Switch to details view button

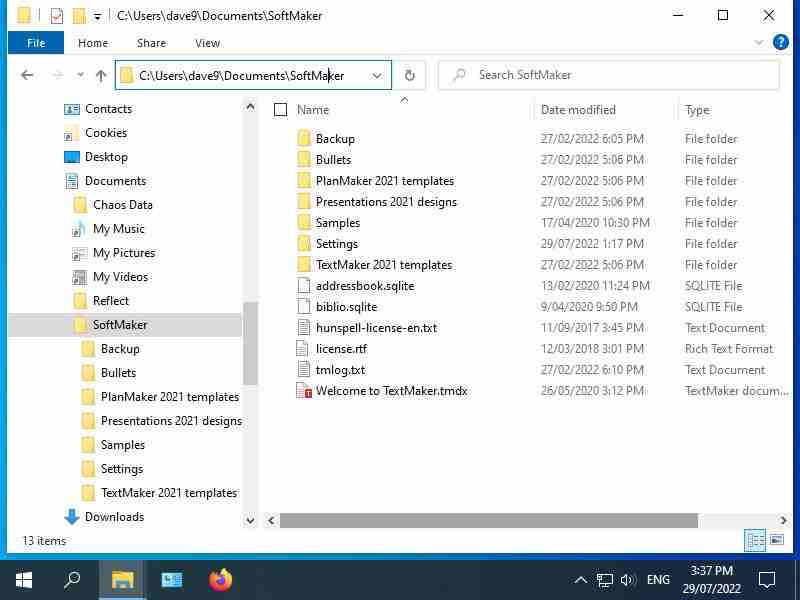[x=756, y=541]
